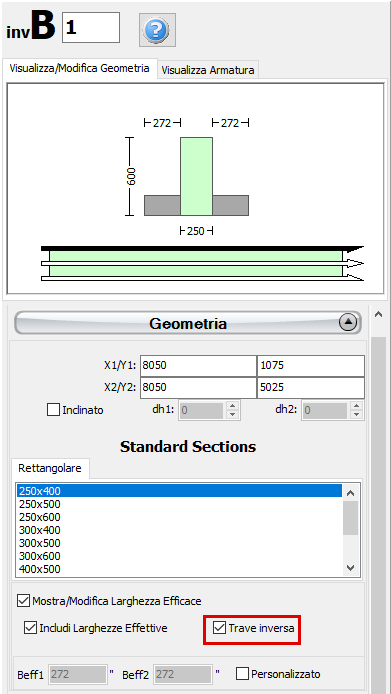The width and height of the screenshot is (391, 694).
Task: Click the Rettangolare tab
Action: click(x=50, y=468)
